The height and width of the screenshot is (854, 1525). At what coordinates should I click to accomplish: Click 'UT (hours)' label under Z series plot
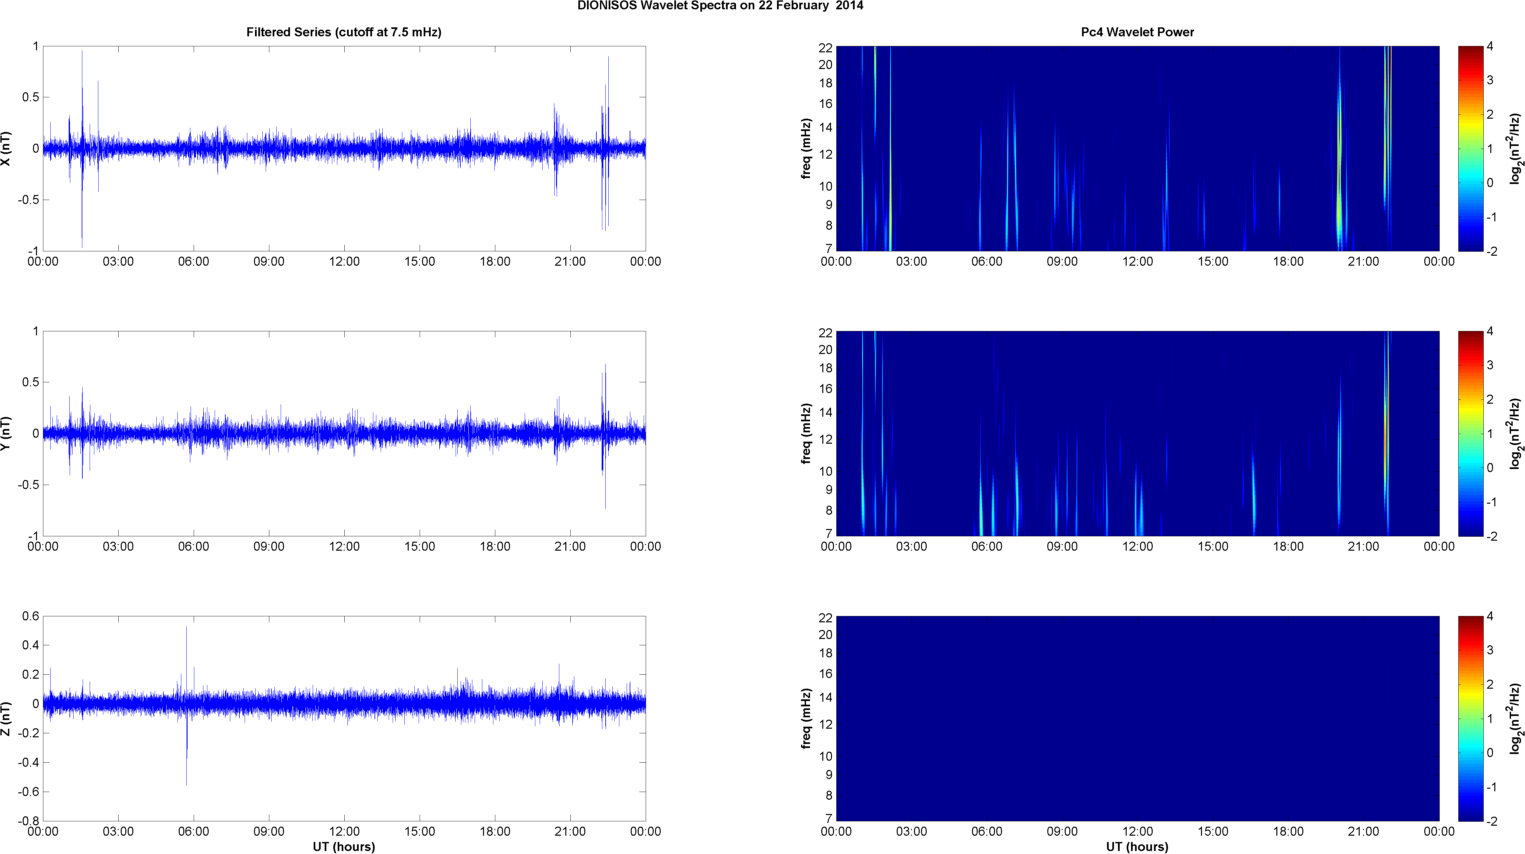click(344, 847)
